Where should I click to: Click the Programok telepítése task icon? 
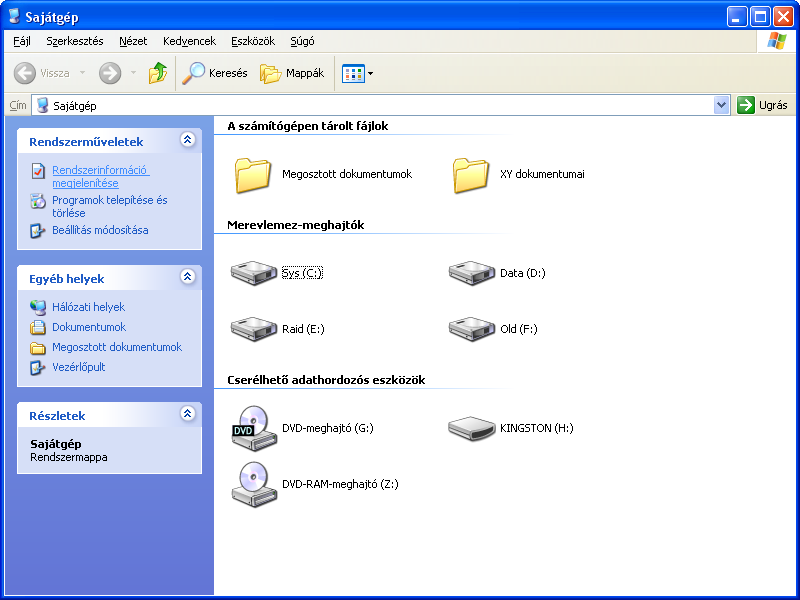pos(38,201)
